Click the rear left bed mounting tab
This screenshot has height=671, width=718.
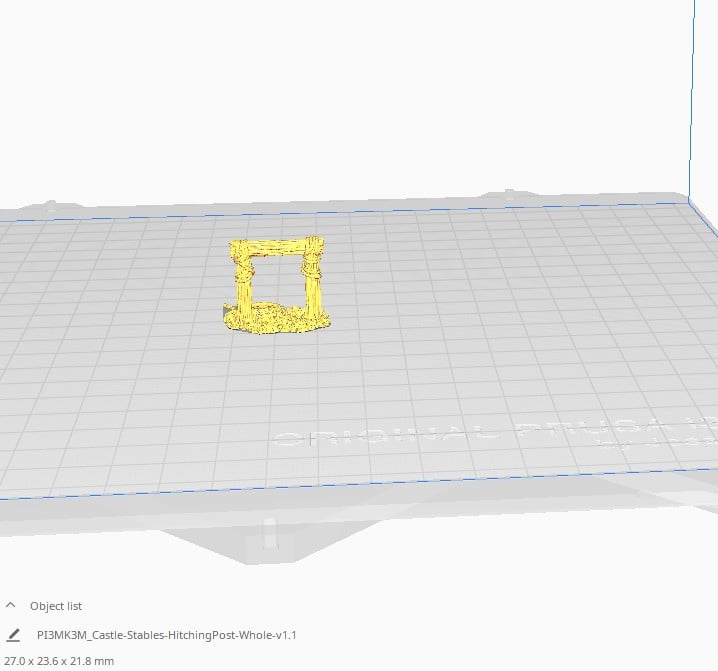point(51,206)
